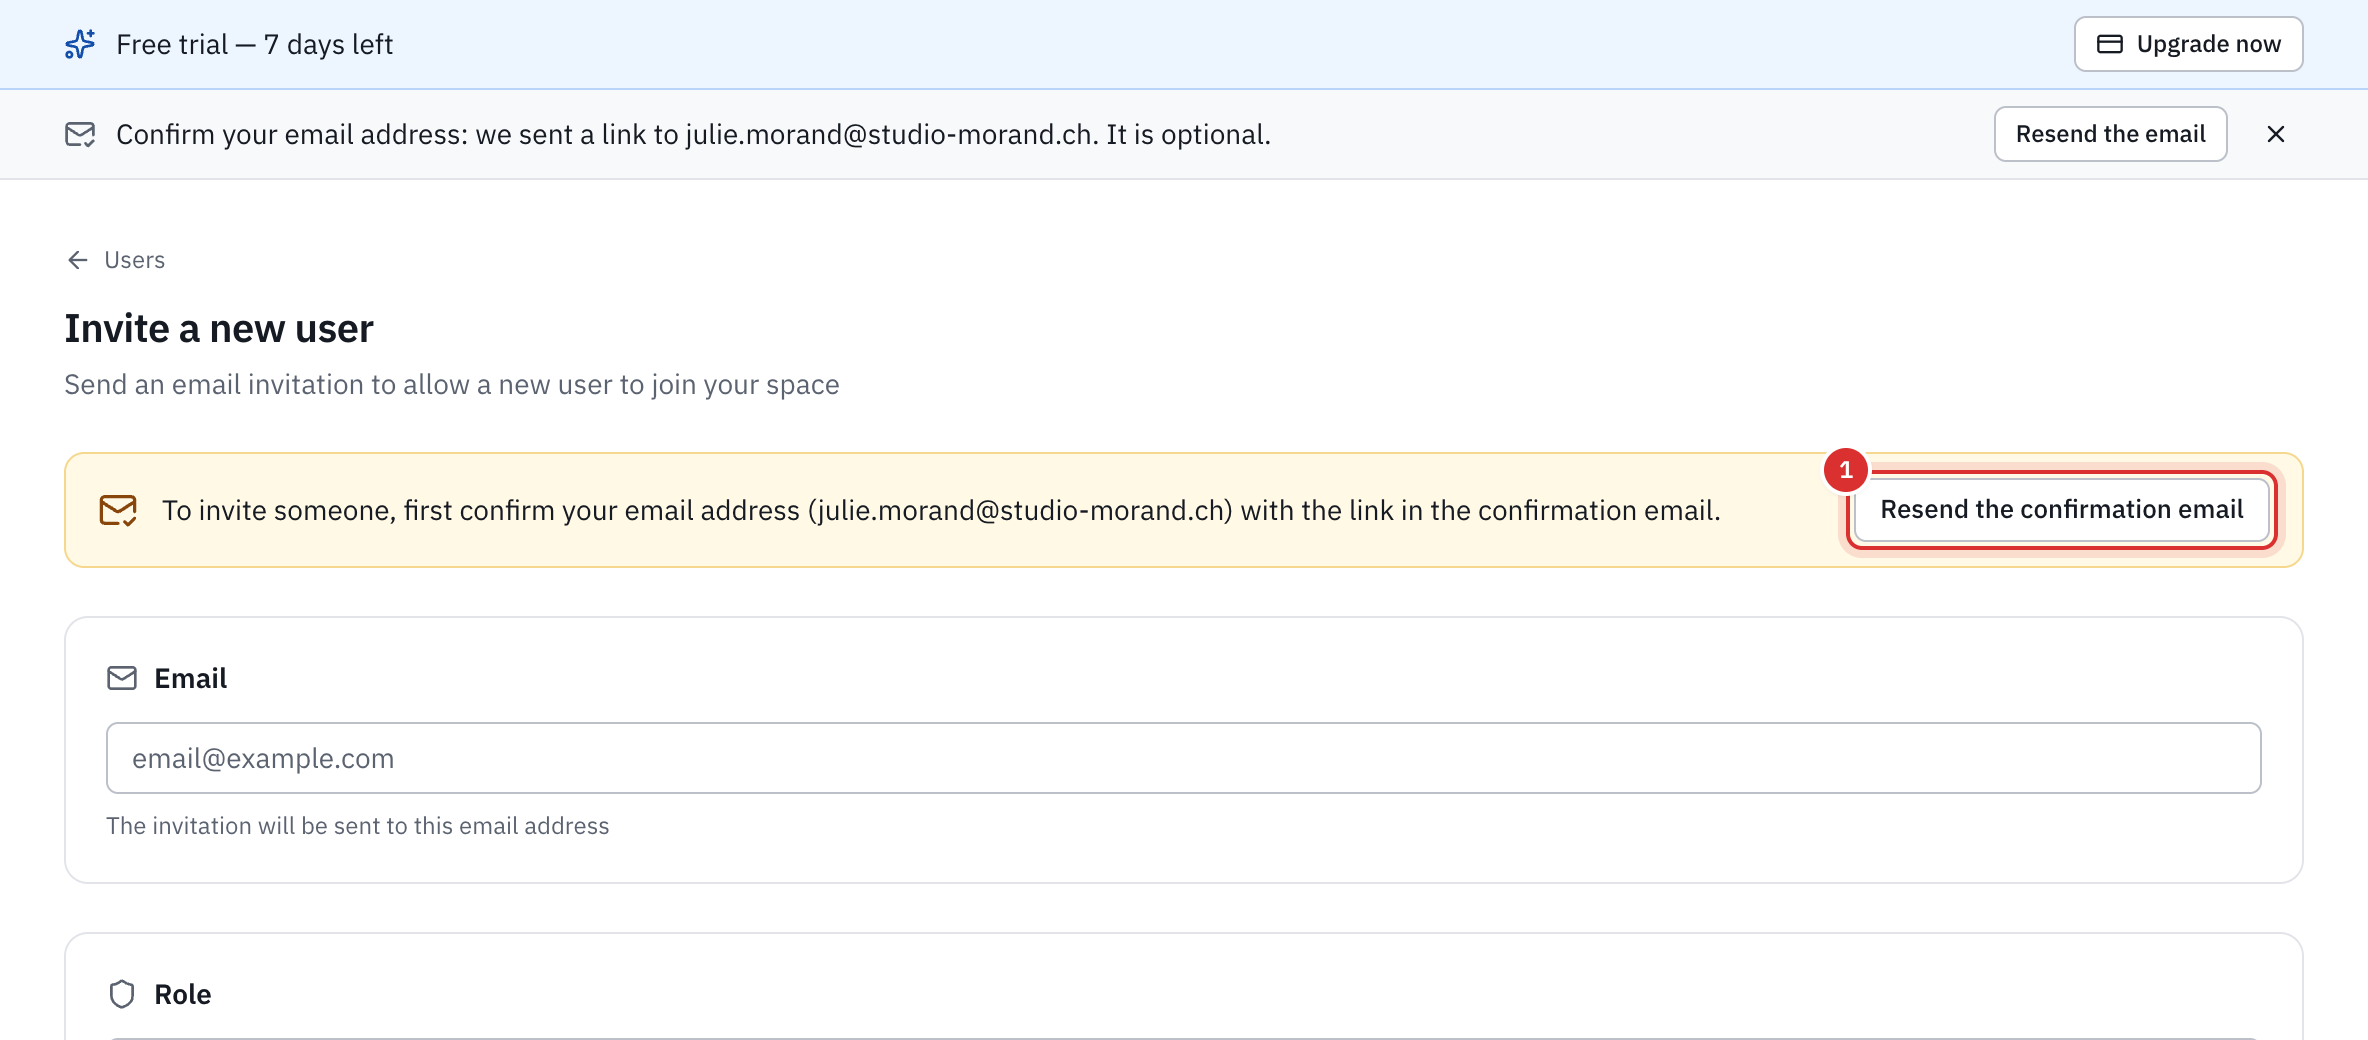Click the Email section heading
This screenshot has height=1040, width=2368.
click(190, 678)
